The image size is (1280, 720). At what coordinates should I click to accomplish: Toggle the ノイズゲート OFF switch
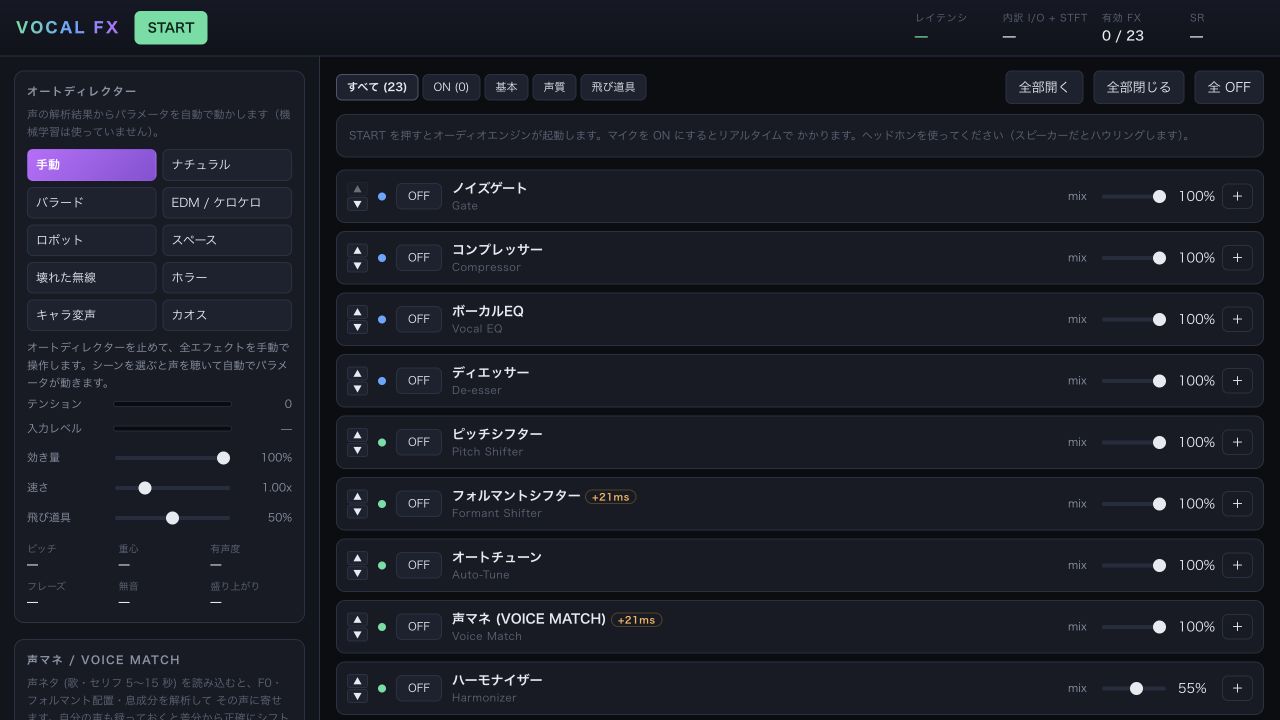point(419,196)
